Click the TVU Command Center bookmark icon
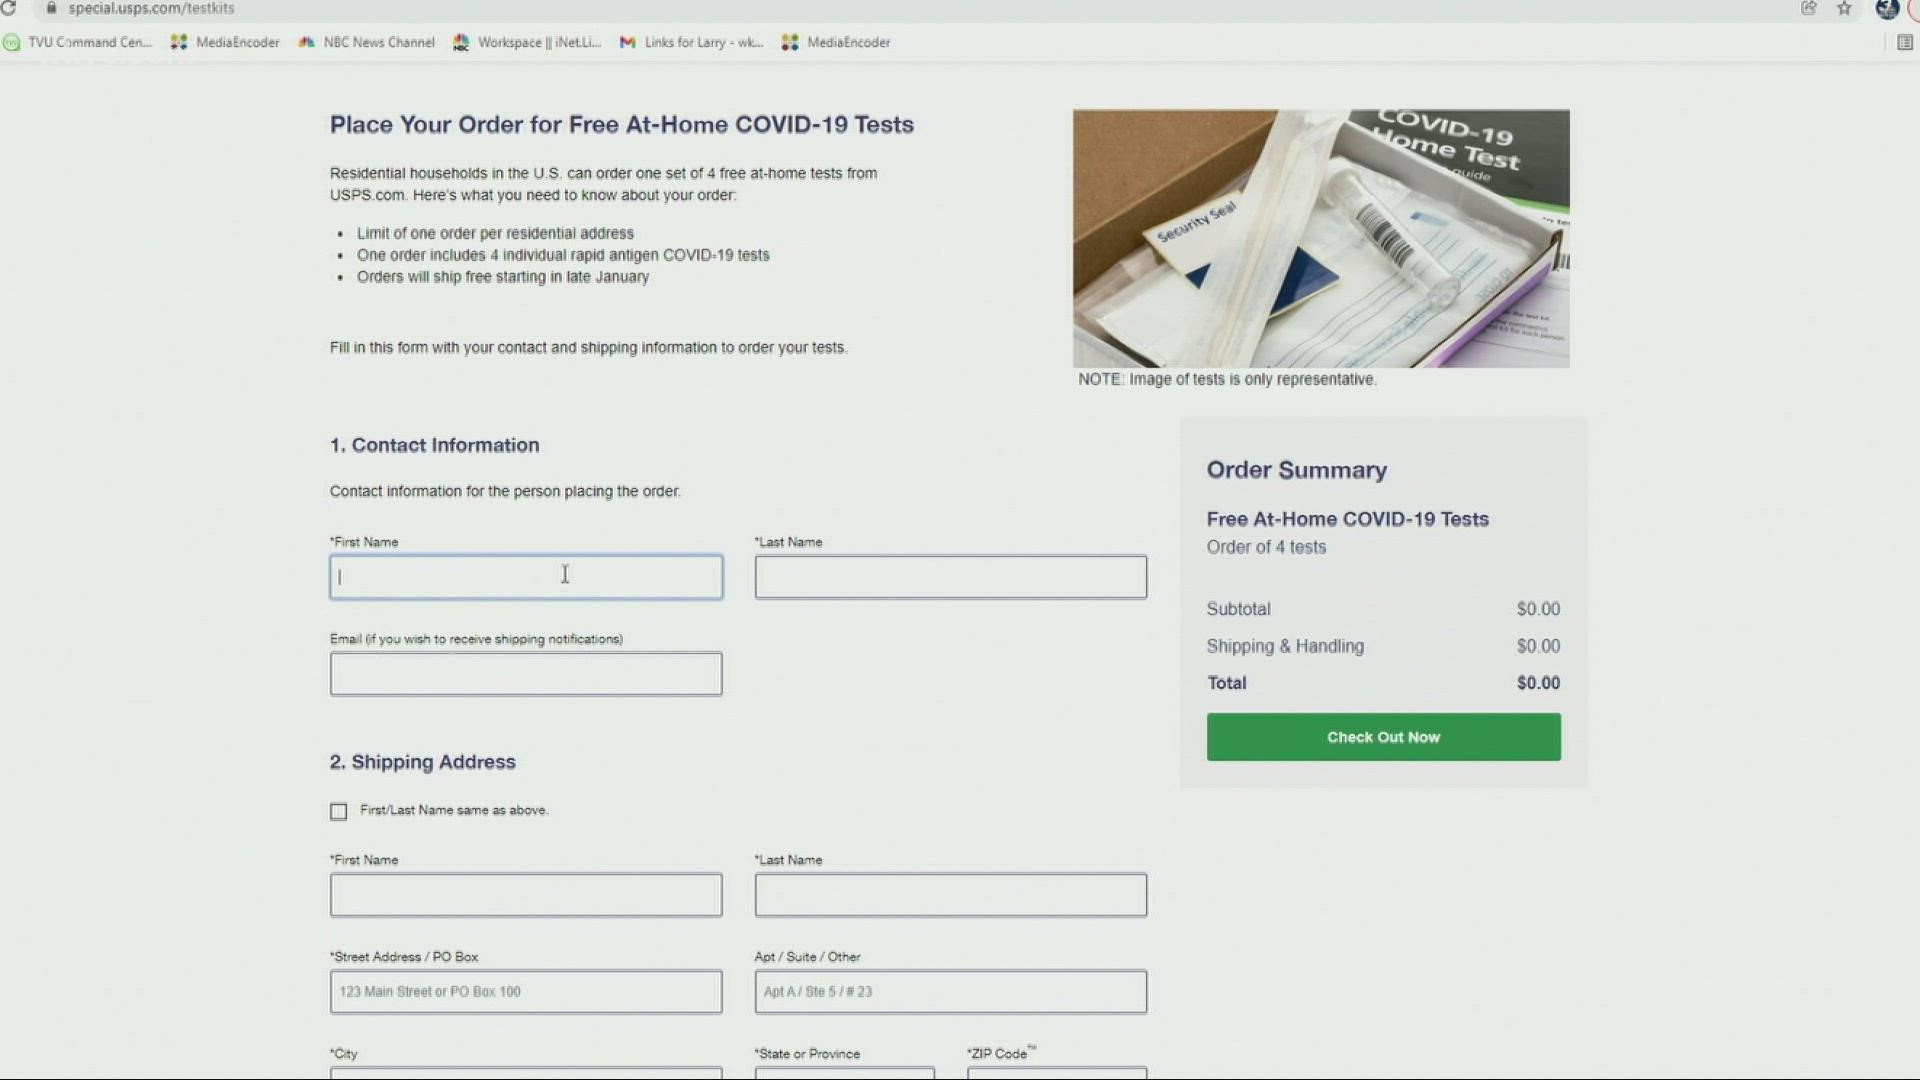Image resolution: width=1920 pixels, height=1080 pixels. (x=12, y=42)
